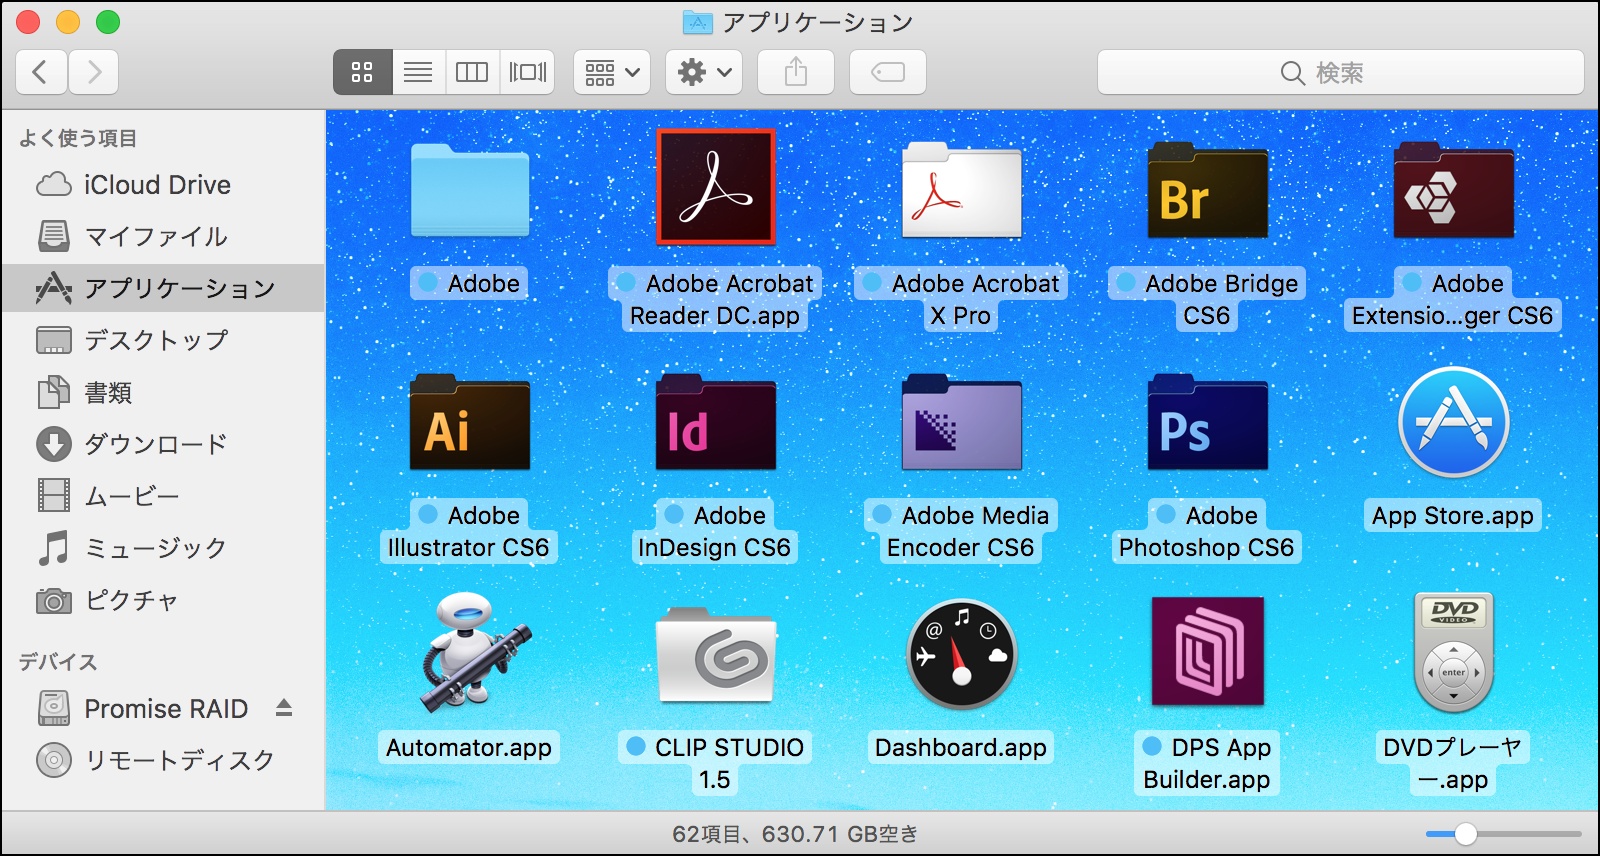Click the DVD Player app icon
This screenshot has height=856, width=1600.
(x=1453, y=653)
